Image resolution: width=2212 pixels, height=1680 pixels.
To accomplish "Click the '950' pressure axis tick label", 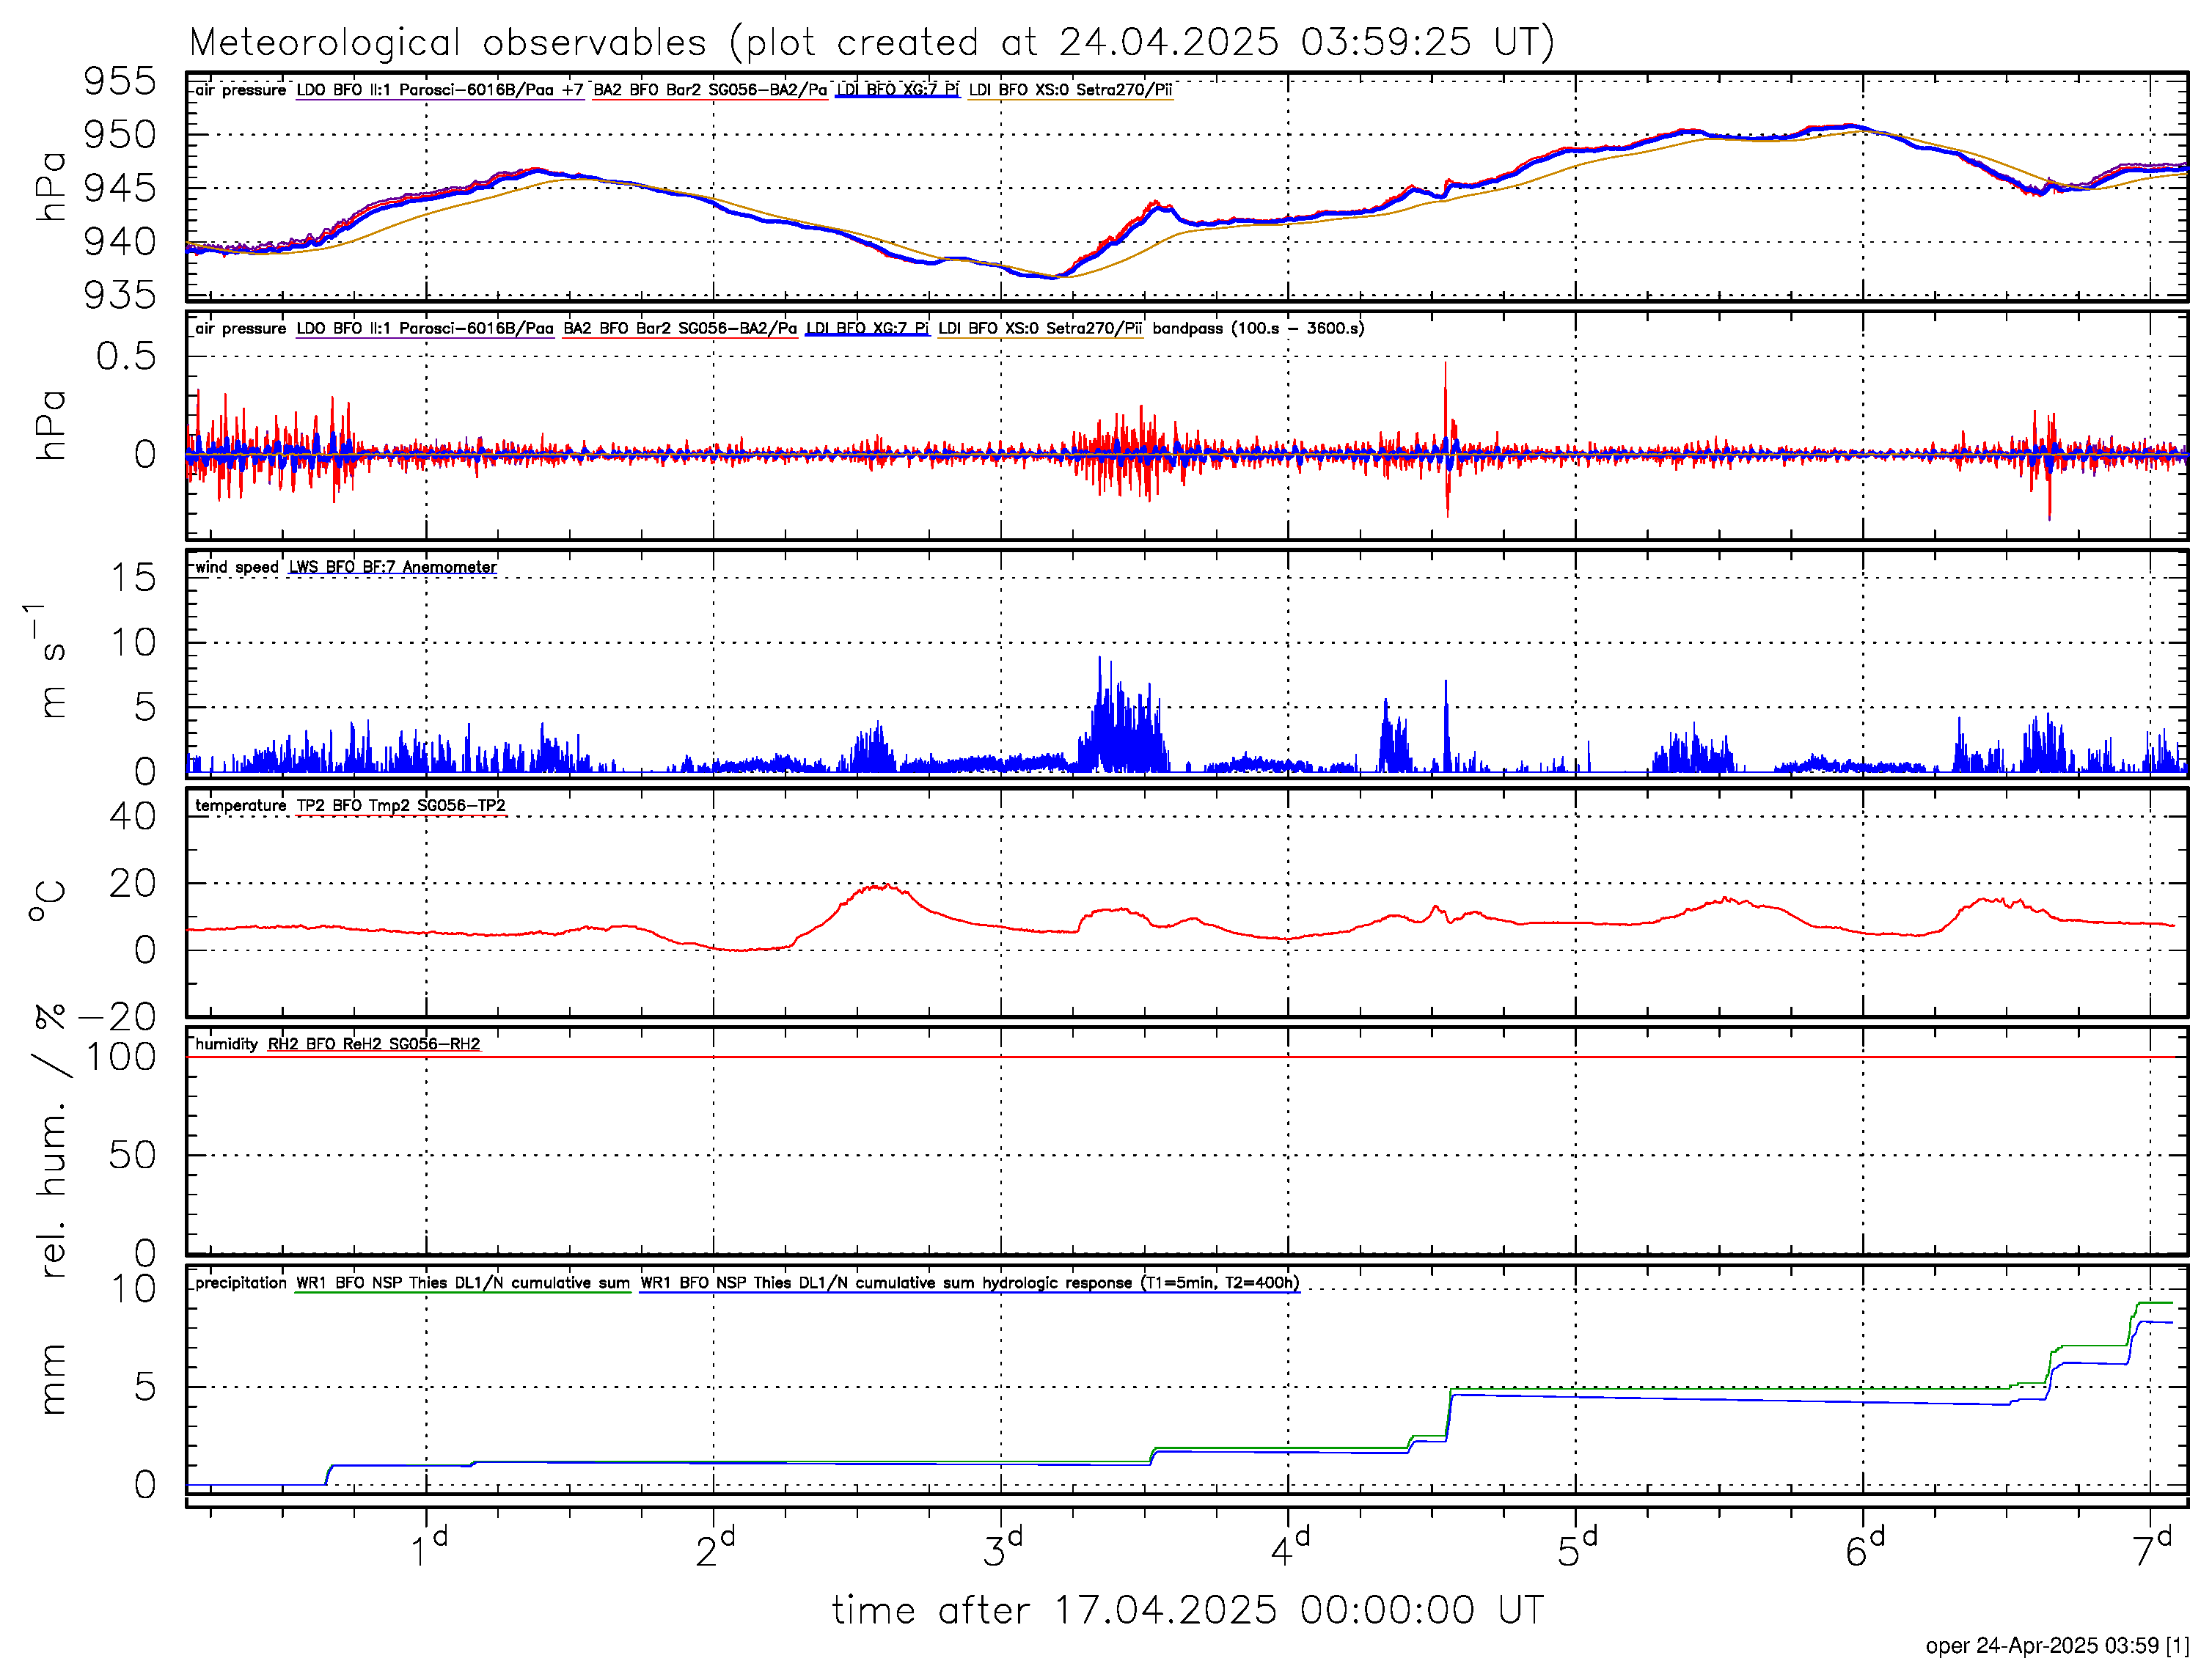I will [x=120, y=134].
